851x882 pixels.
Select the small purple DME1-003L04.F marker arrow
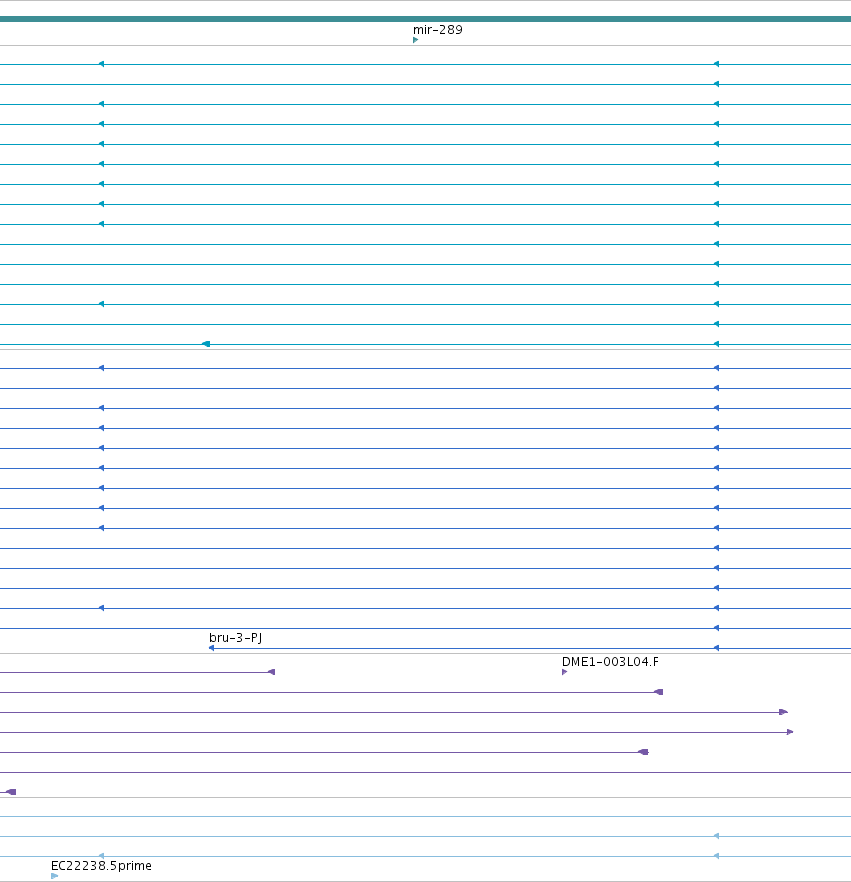564,672
